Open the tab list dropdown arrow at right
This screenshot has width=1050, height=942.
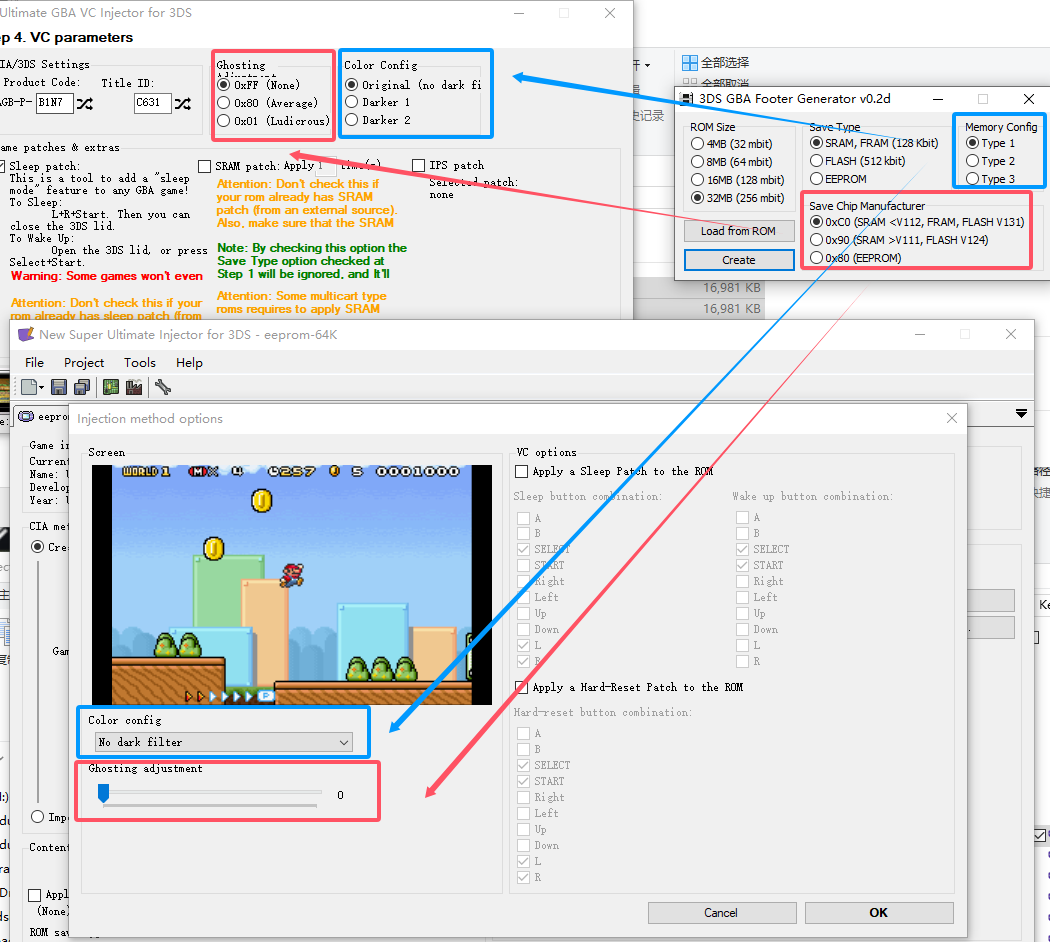(x=1021, y=414)
